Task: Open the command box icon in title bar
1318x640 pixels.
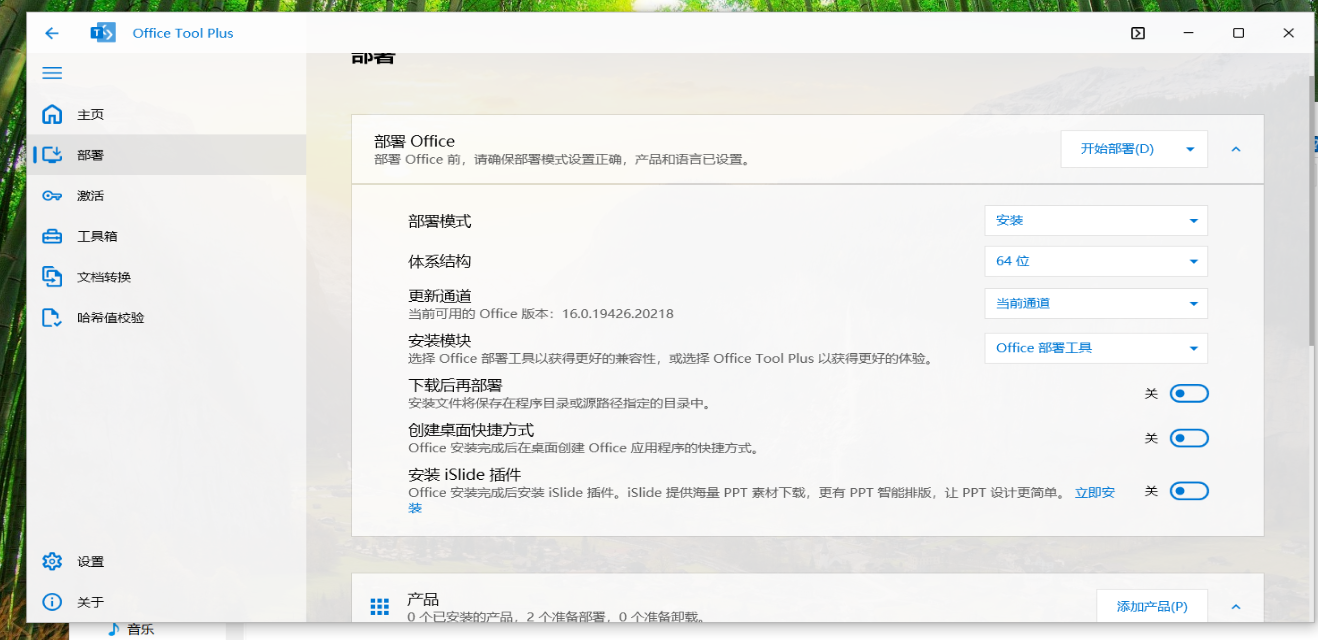Action: [x=1138, y=33]
